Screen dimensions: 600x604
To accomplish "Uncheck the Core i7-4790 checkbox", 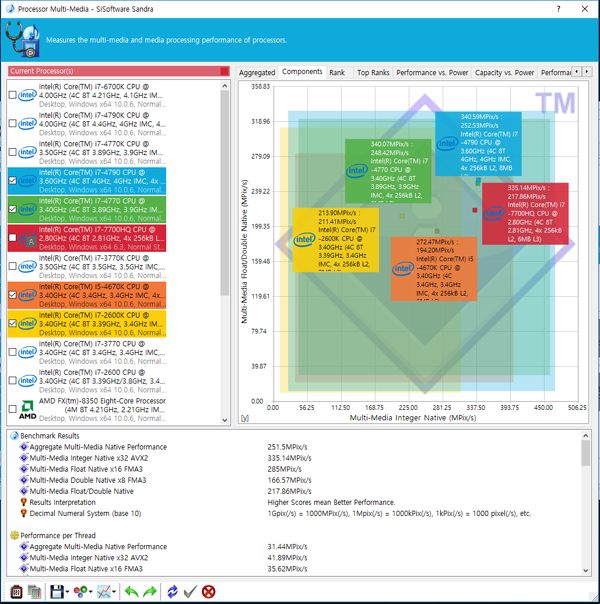I will click(13, 180).
